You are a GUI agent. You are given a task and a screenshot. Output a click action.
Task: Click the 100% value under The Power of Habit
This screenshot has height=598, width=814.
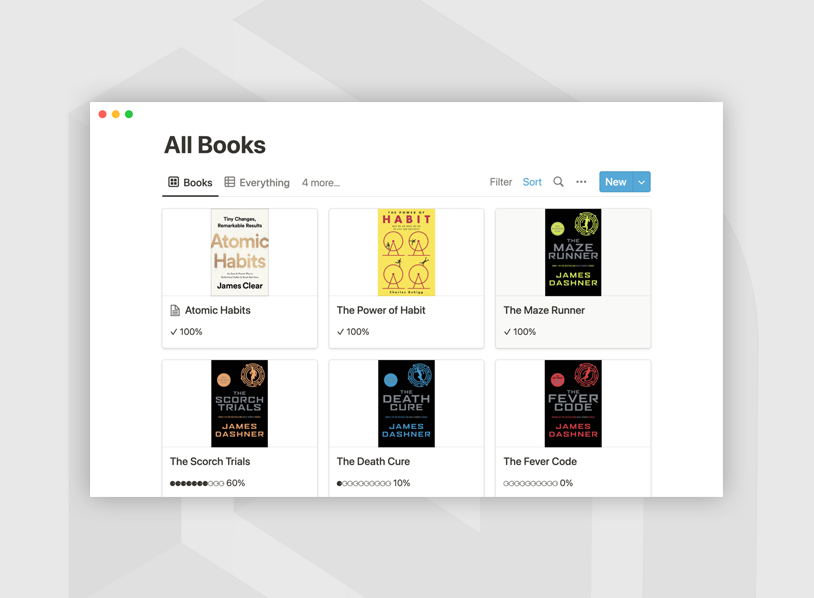(358, 332)
